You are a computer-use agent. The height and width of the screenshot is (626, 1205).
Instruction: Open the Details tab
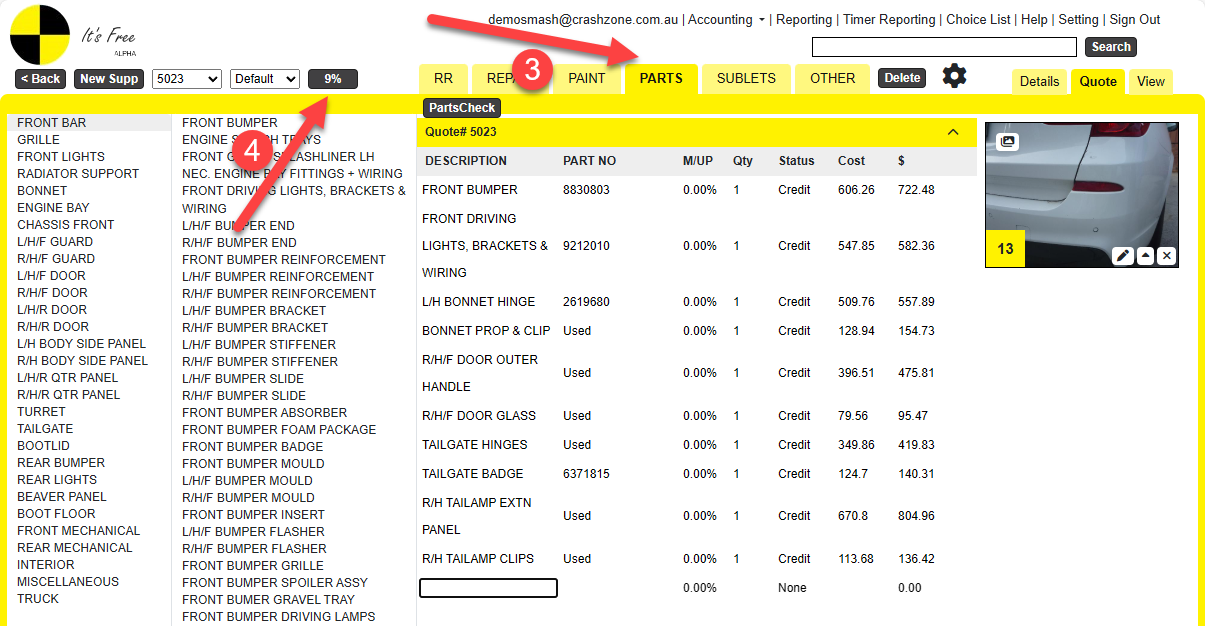pyautogui.click(x=1039, y=82)
